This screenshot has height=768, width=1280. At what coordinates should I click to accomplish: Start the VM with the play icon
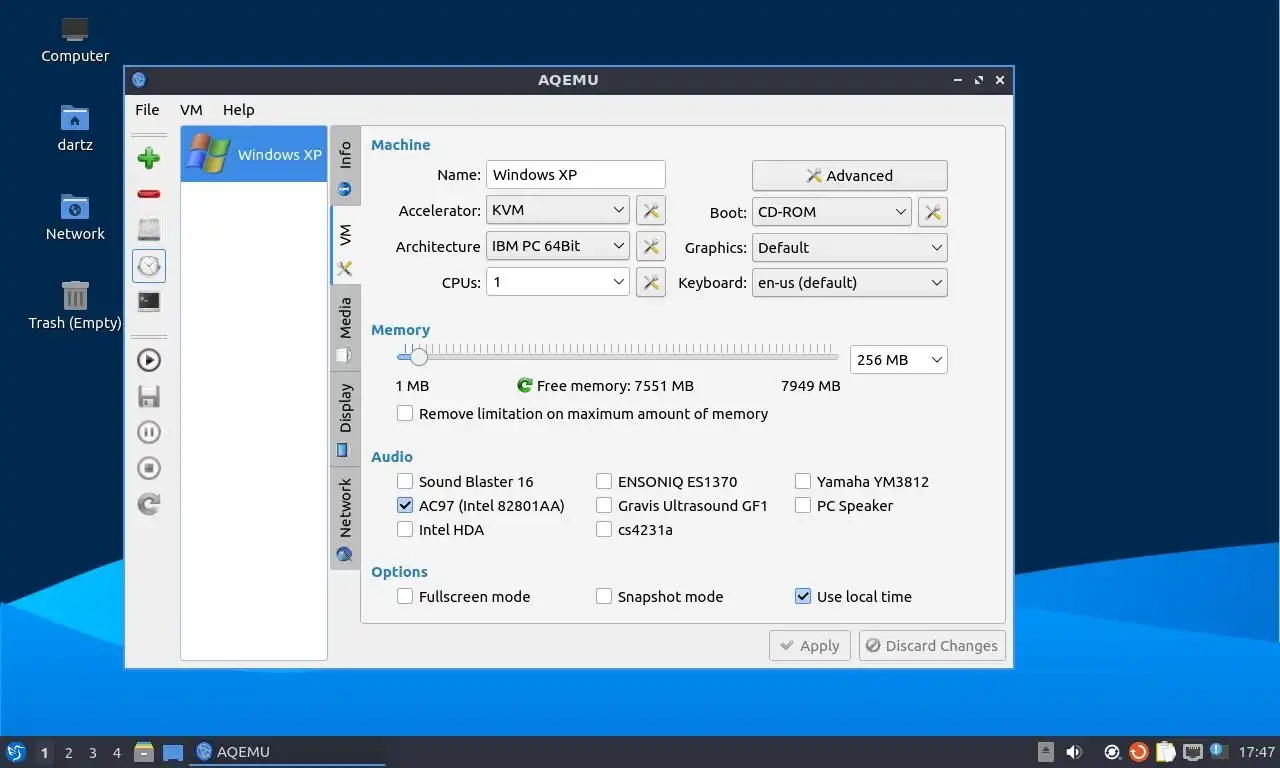pos(149,360)
